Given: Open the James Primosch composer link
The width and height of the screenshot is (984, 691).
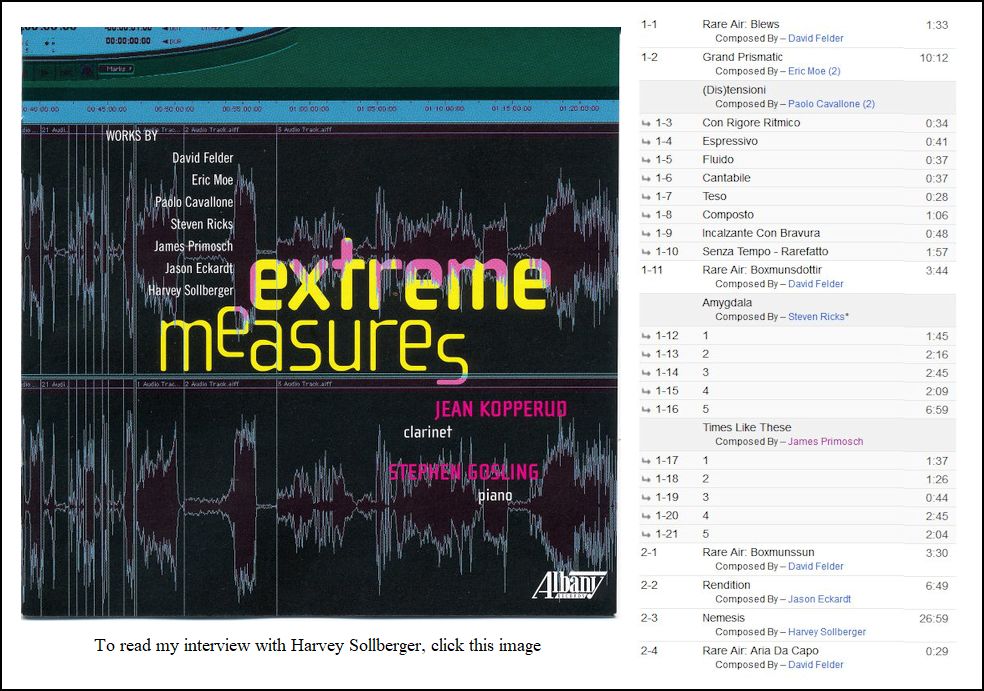Looking at the screenshot, I should (825, 441).
